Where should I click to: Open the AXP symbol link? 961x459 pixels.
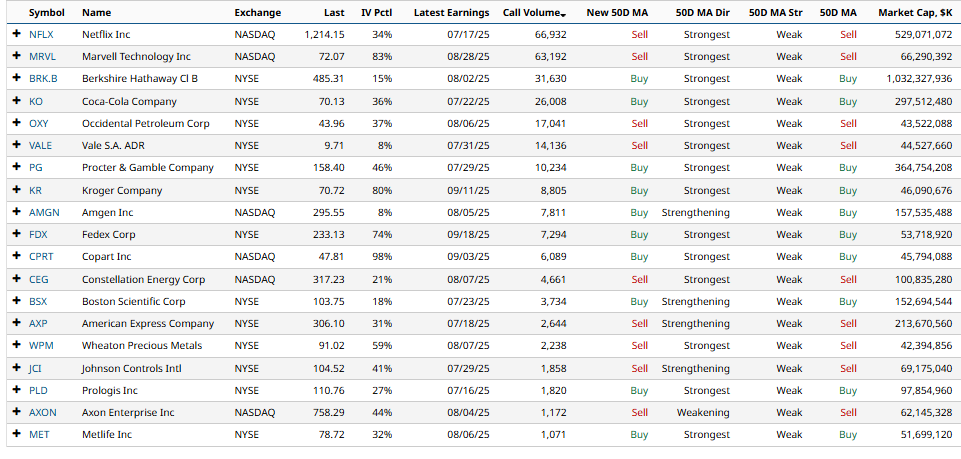pyautogui.click(x=38, y=323)
